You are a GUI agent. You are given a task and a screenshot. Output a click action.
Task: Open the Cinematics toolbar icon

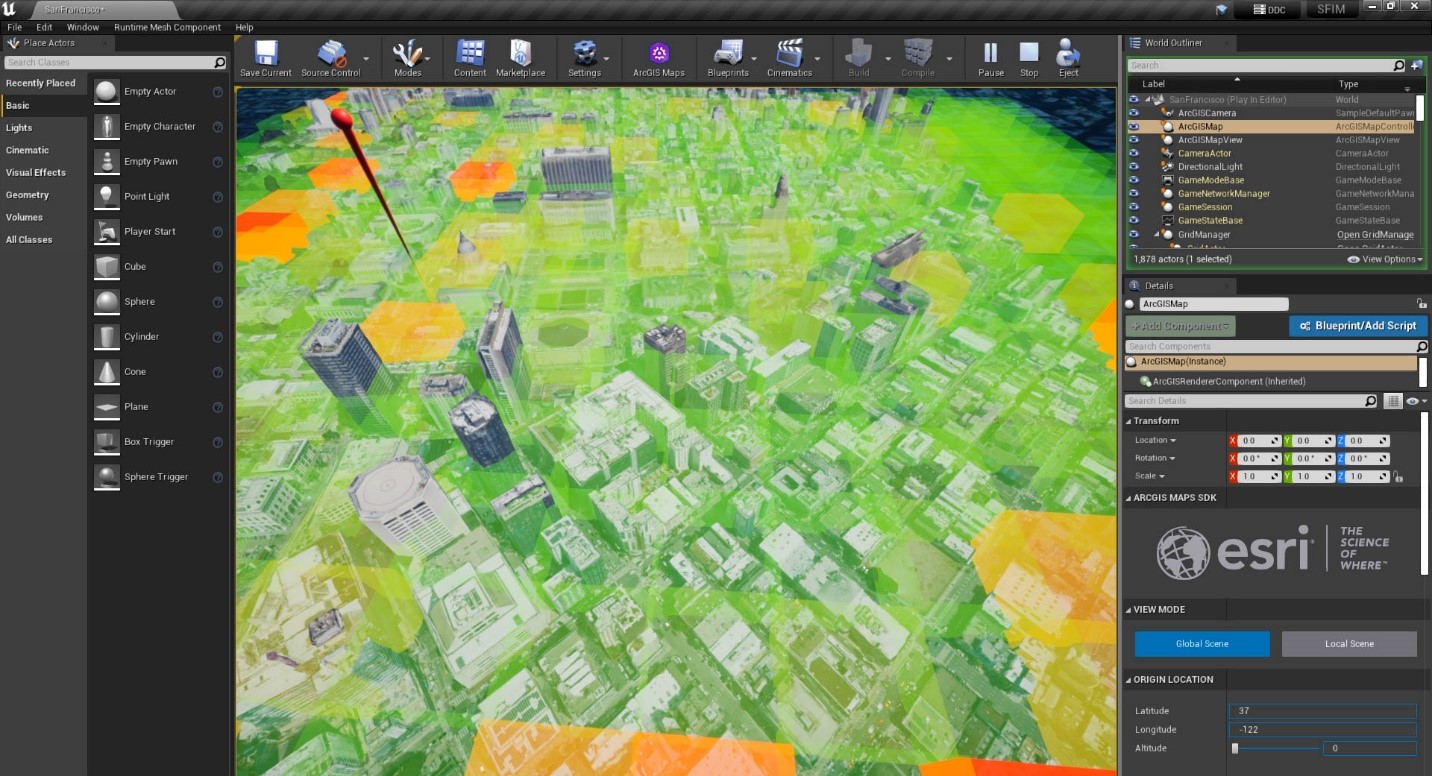[x=789, y=58]
